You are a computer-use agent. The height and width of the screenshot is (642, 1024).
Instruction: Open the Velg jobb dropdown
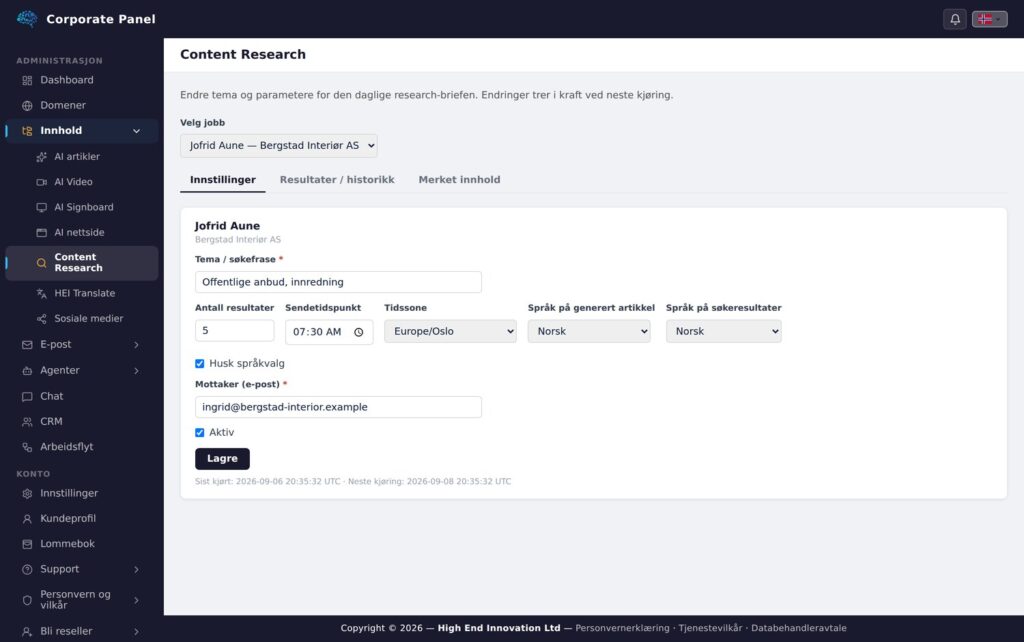coord(279,146)
